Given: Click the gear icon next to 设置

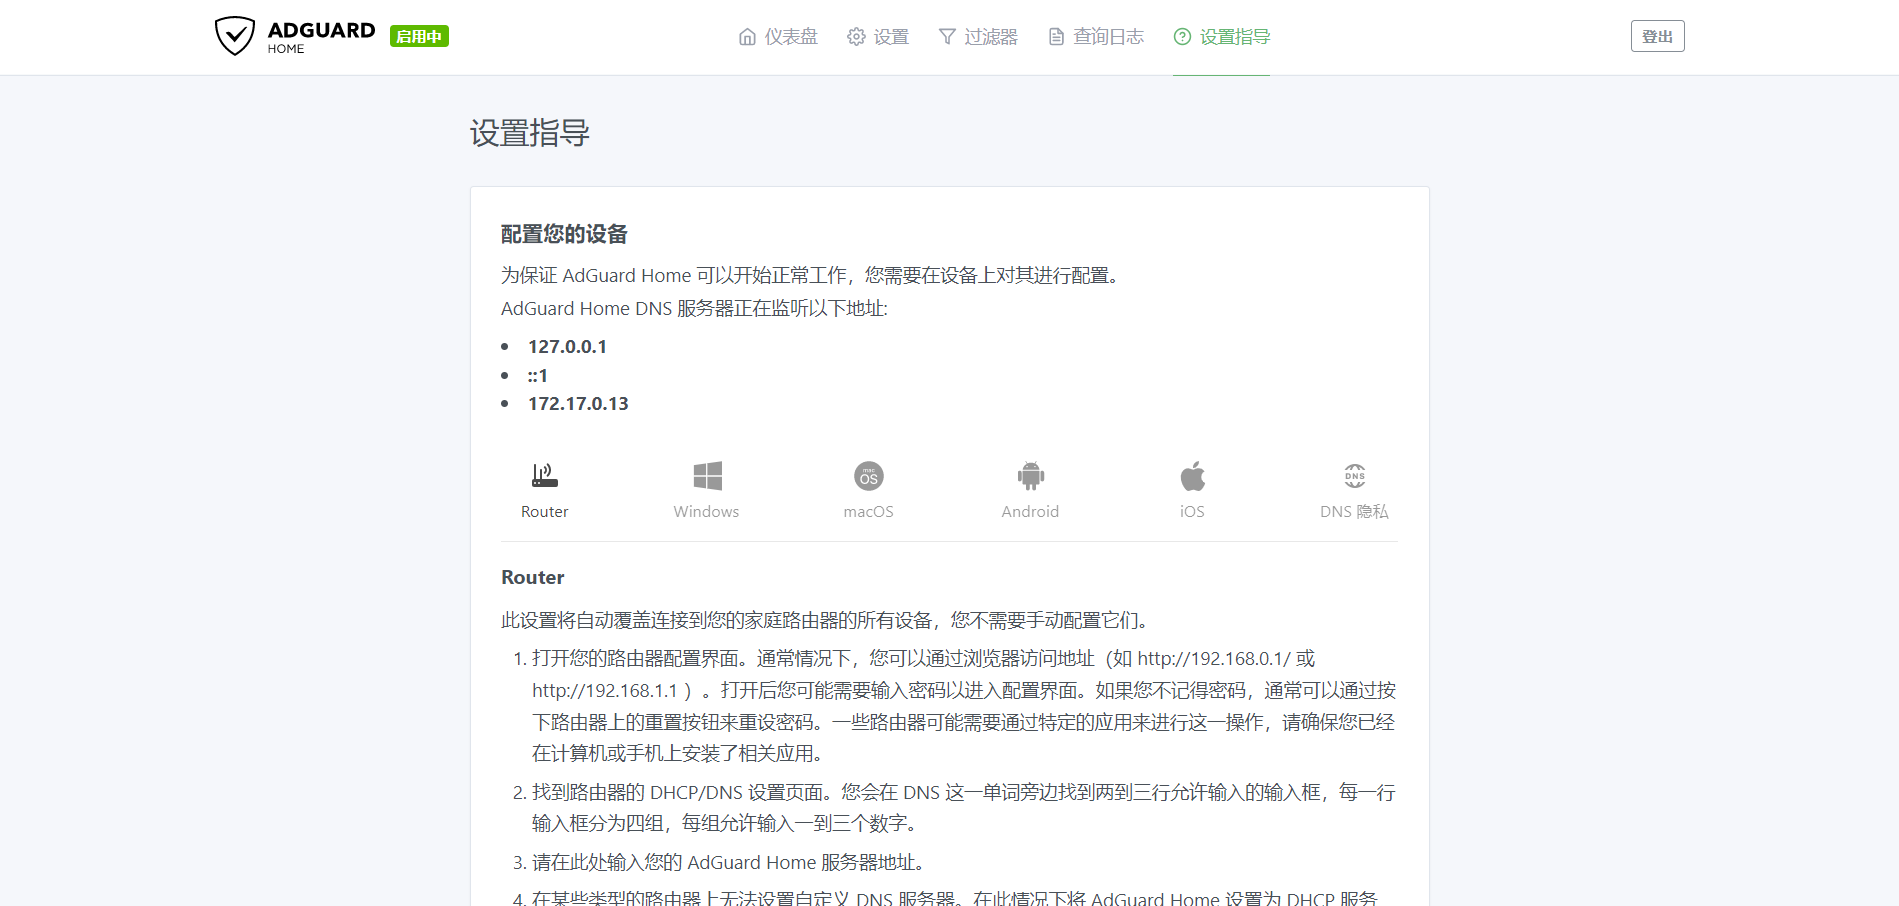Looking at the screenshot, I should click(855, 36).
